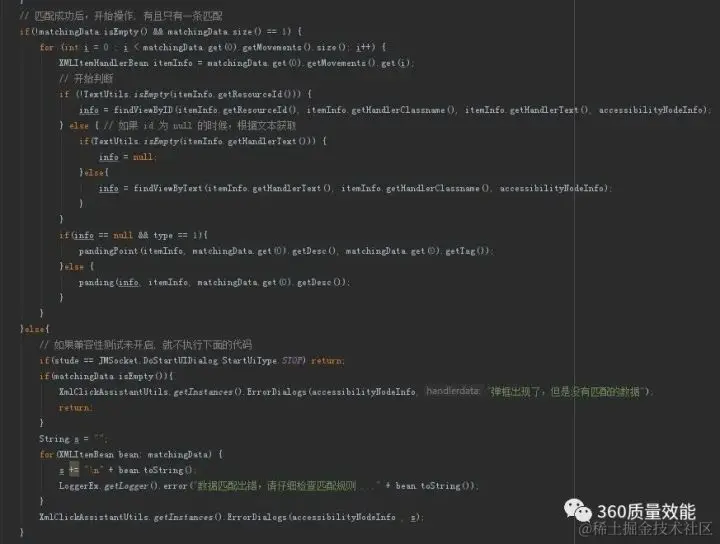Click the handlerdata inlay parameter hint
Screen dimensions: 720x544
(453, 391)
